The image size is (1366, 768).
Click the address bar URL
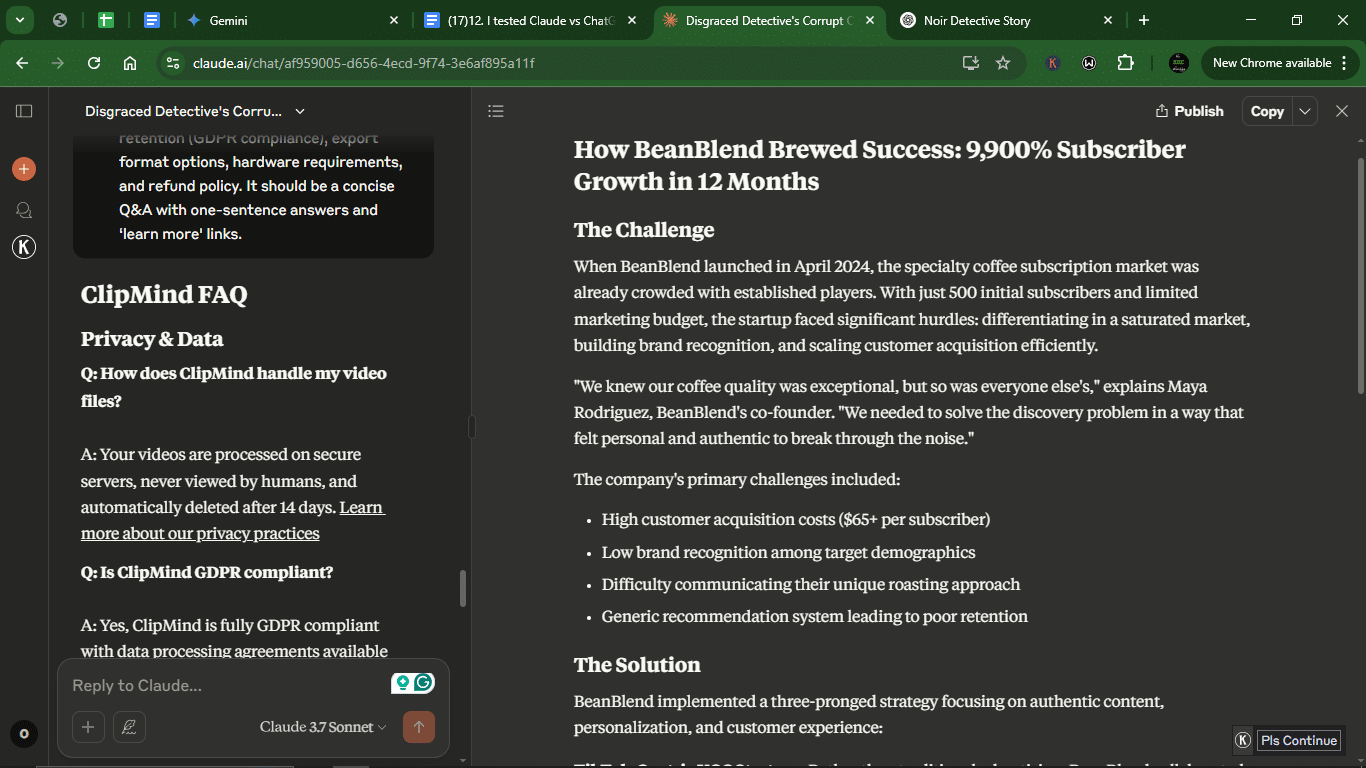[363, 63]
